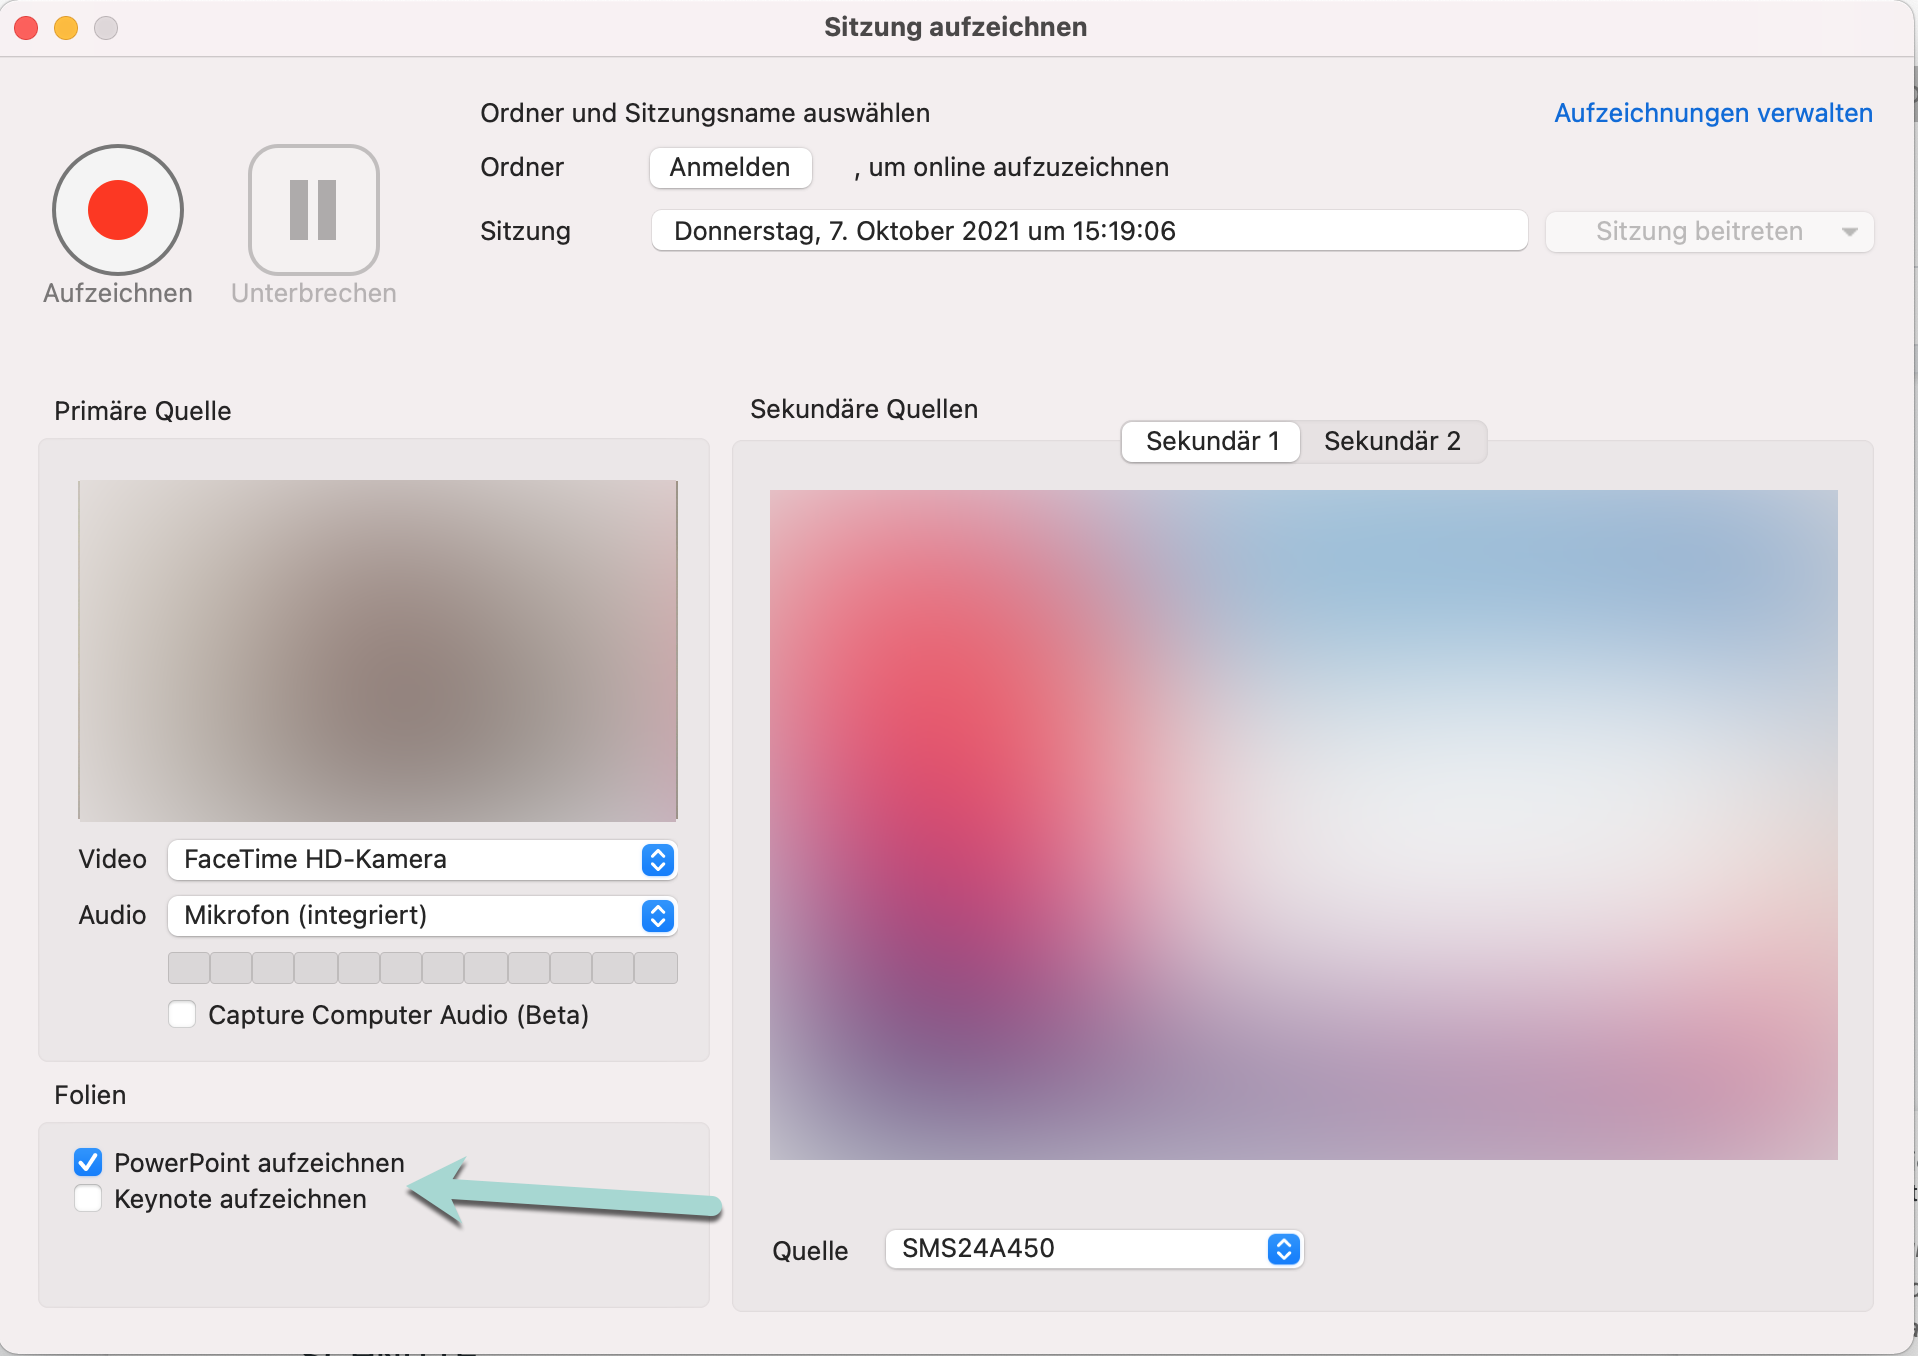The width and height of the screenshot is (1918, 1356).
Task: Click the audio level meter bar
Action: point(422,968)
